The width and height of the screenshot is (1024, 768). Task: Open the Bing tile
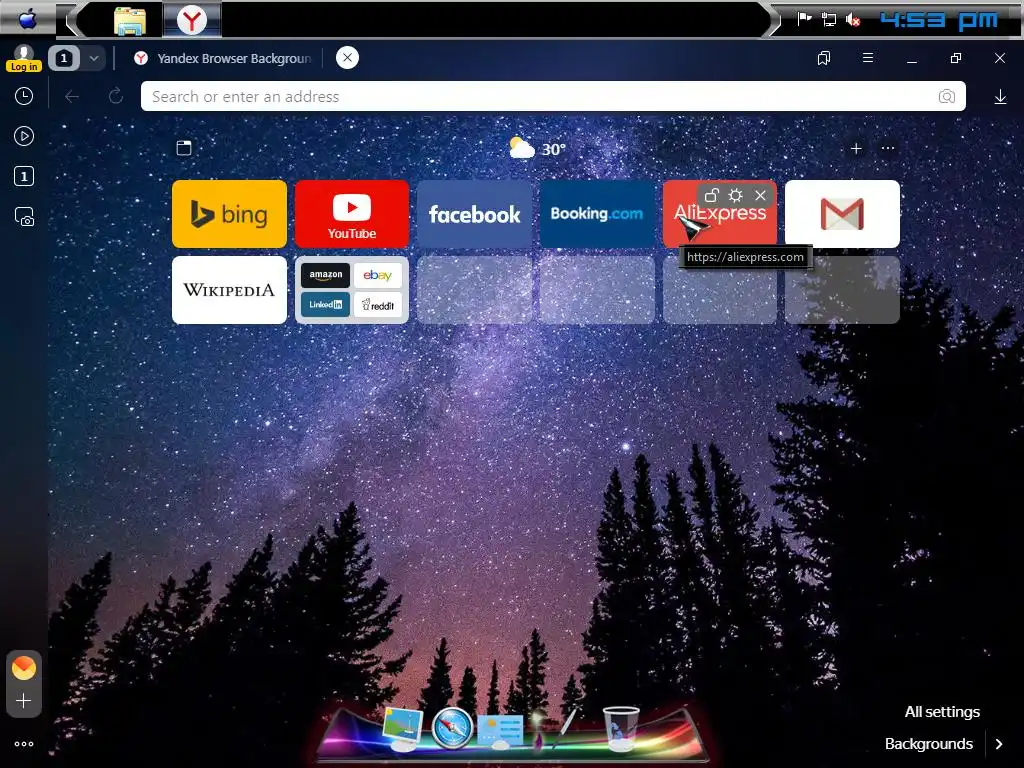(x=229, y=214)
